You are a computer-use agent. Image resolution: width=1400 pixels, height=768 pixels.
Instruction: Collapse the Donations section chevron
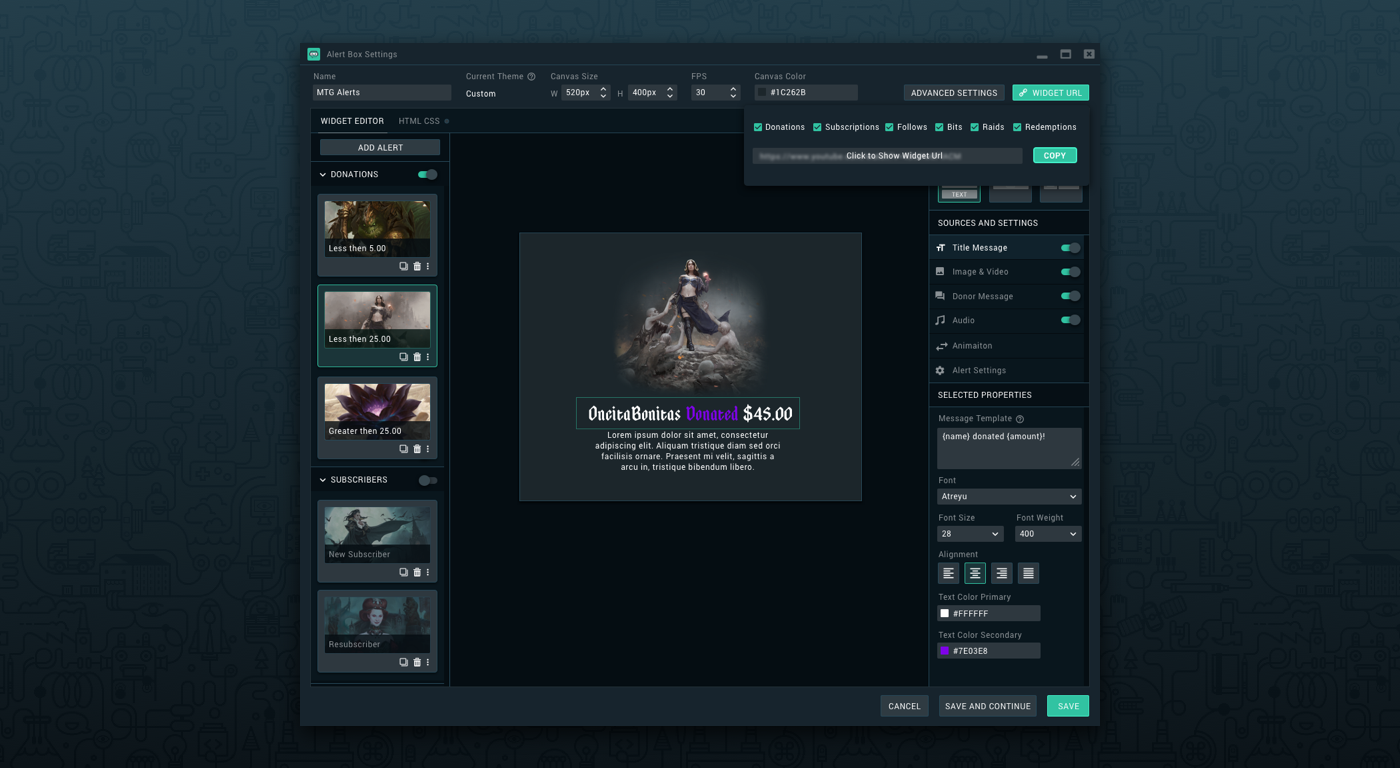tap(323, 175)
